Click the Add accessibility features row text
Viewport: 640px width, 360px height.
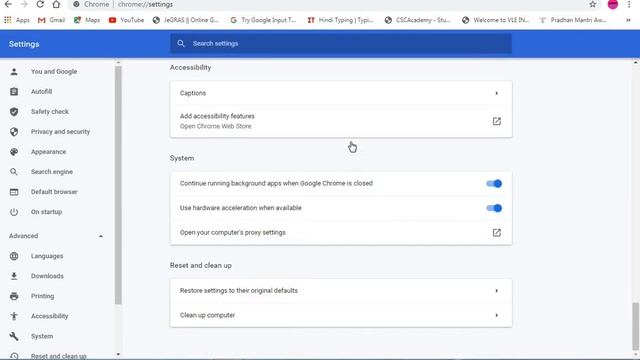point(217,116)
